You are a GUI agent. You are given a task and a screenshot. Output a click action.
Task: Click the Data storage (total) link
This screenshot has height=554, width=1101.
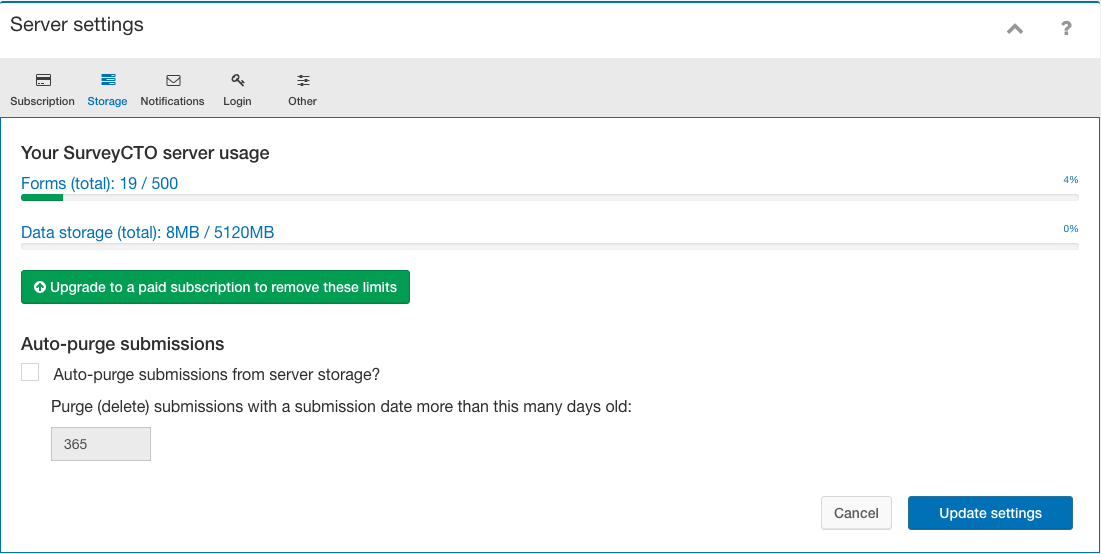[x=147, y=232]
